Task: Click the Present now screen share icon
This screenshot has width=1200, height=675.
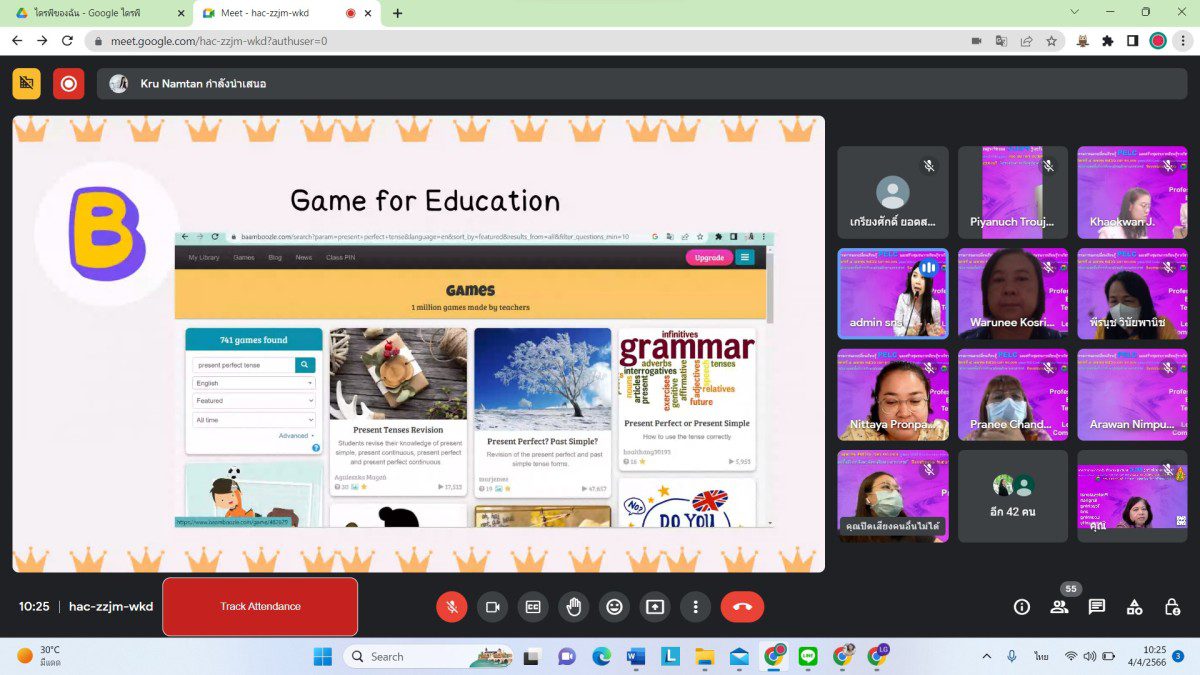Action: tap(655, 606)
